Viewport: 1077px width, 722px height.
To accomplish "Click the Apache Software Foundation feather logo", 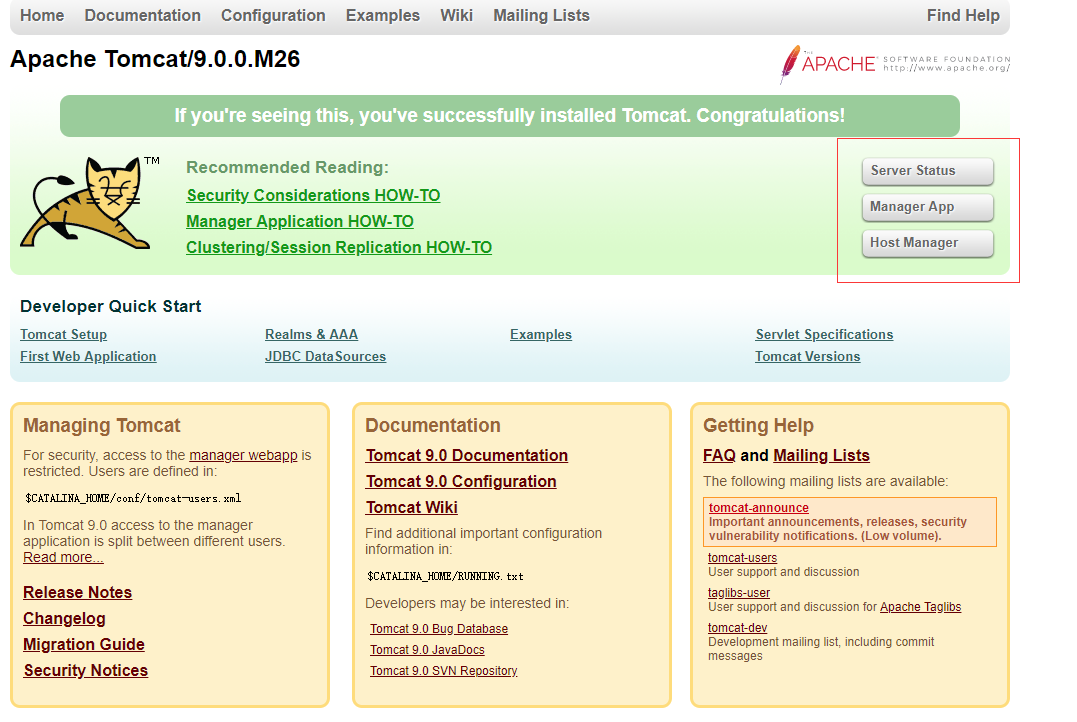I will coord(895,65).
